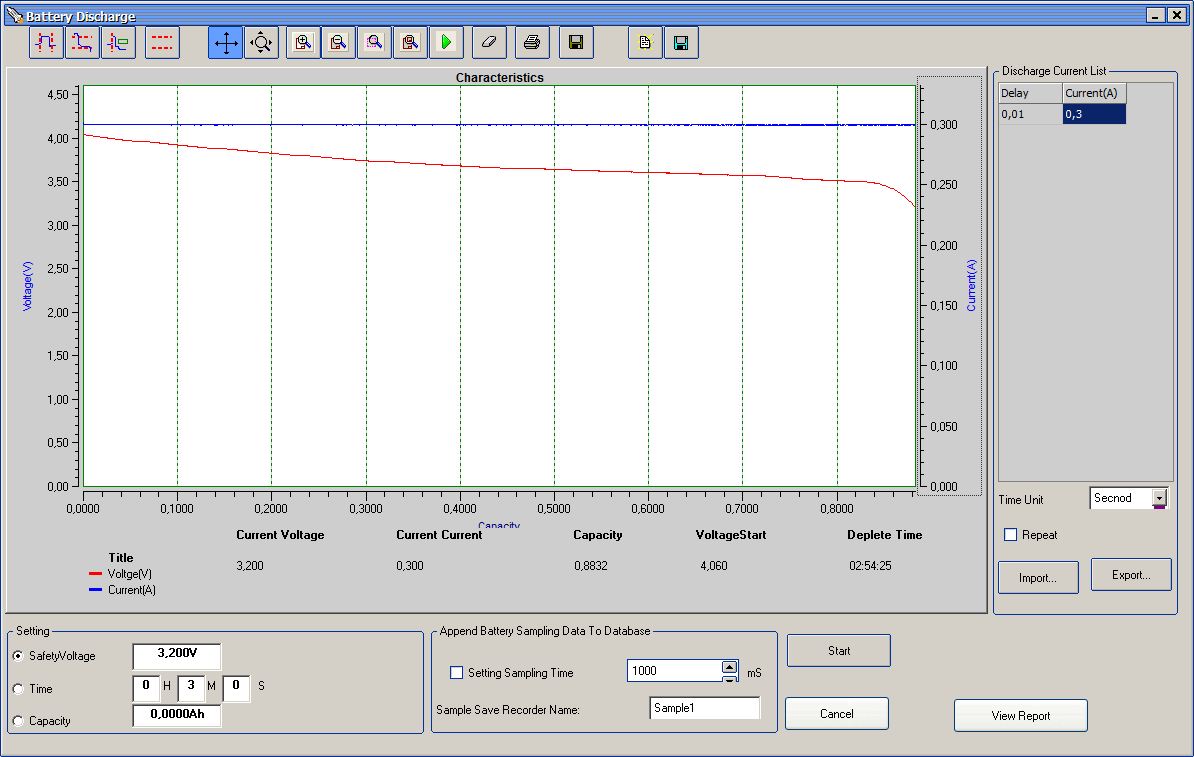
Task: Select the SafetyVoltage radio button
Action: [x=18, y=656]
